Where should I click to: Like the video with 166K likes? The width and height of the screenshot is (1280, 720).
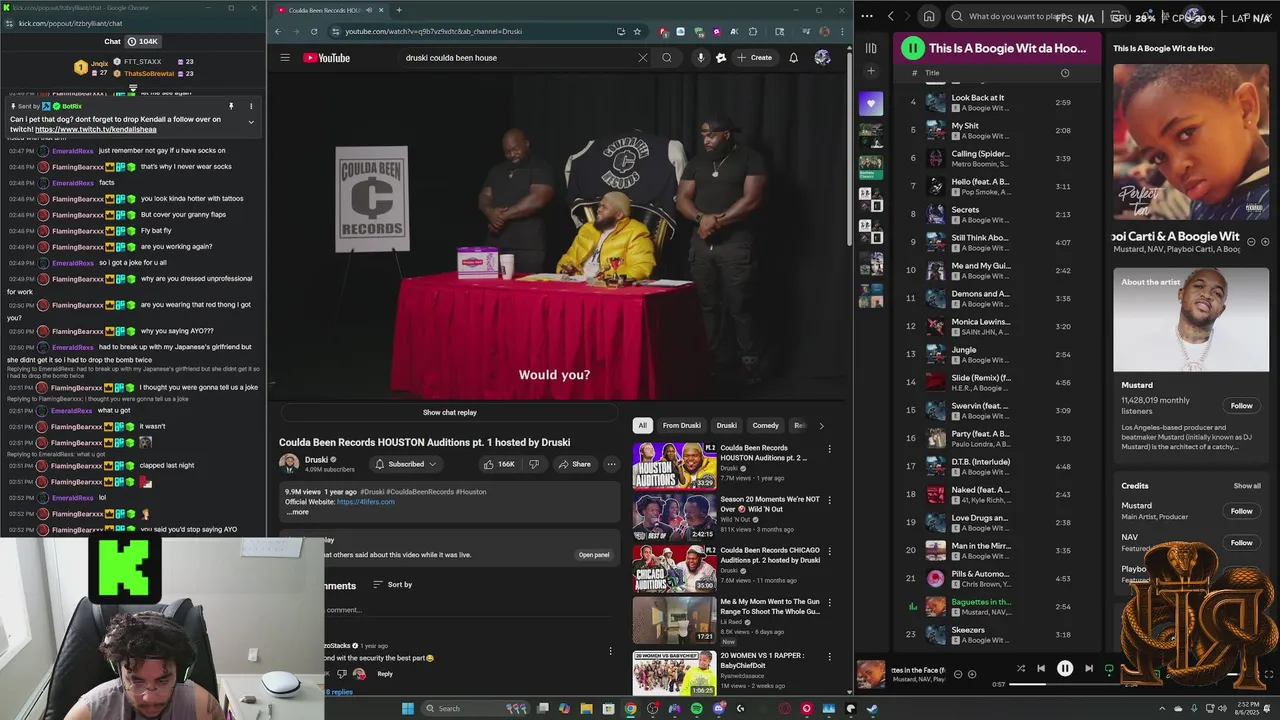[x=499, y=464]
